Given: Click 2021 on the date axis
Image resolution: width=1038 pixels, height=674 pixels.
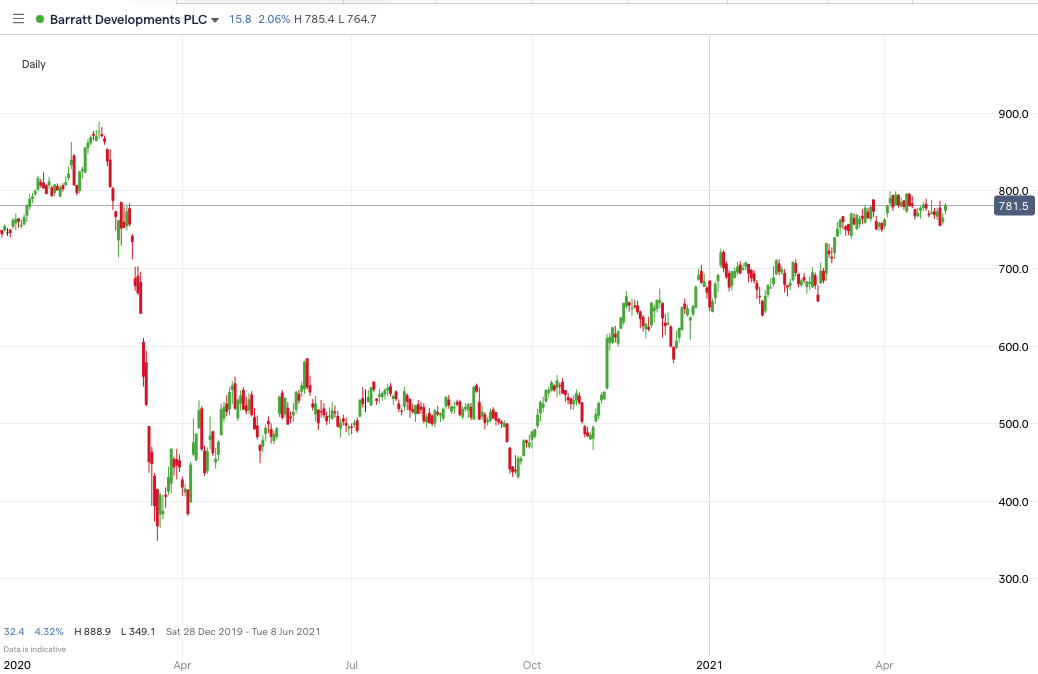Looking at the screenshot, I should pyautogui.click(x=710, y=664).
